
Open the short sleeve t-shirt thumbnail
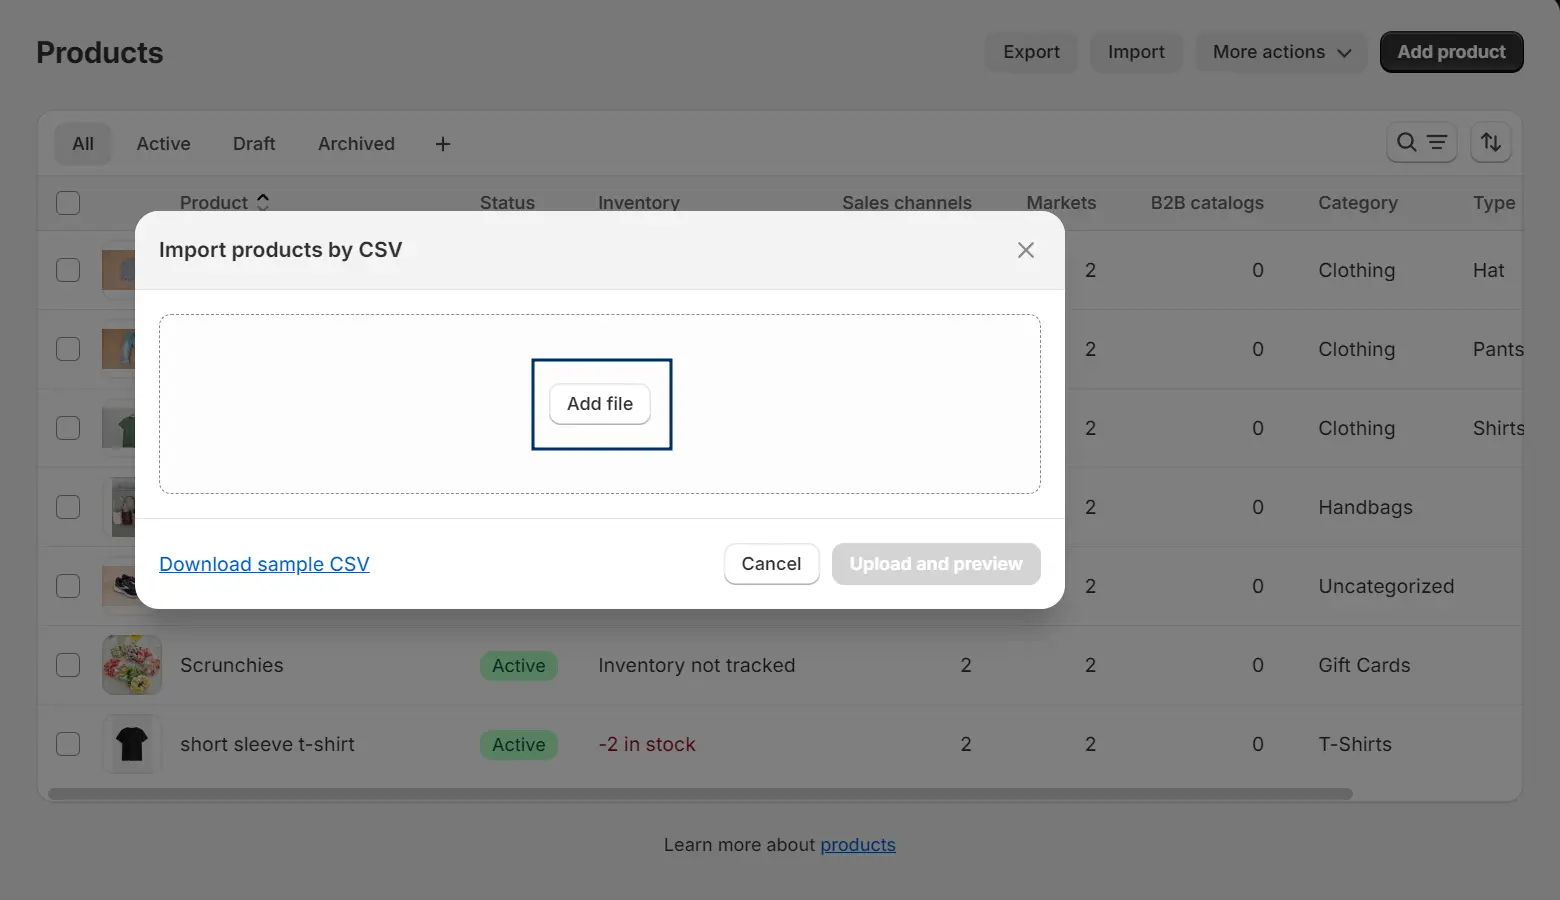click(x=132, y=744)
